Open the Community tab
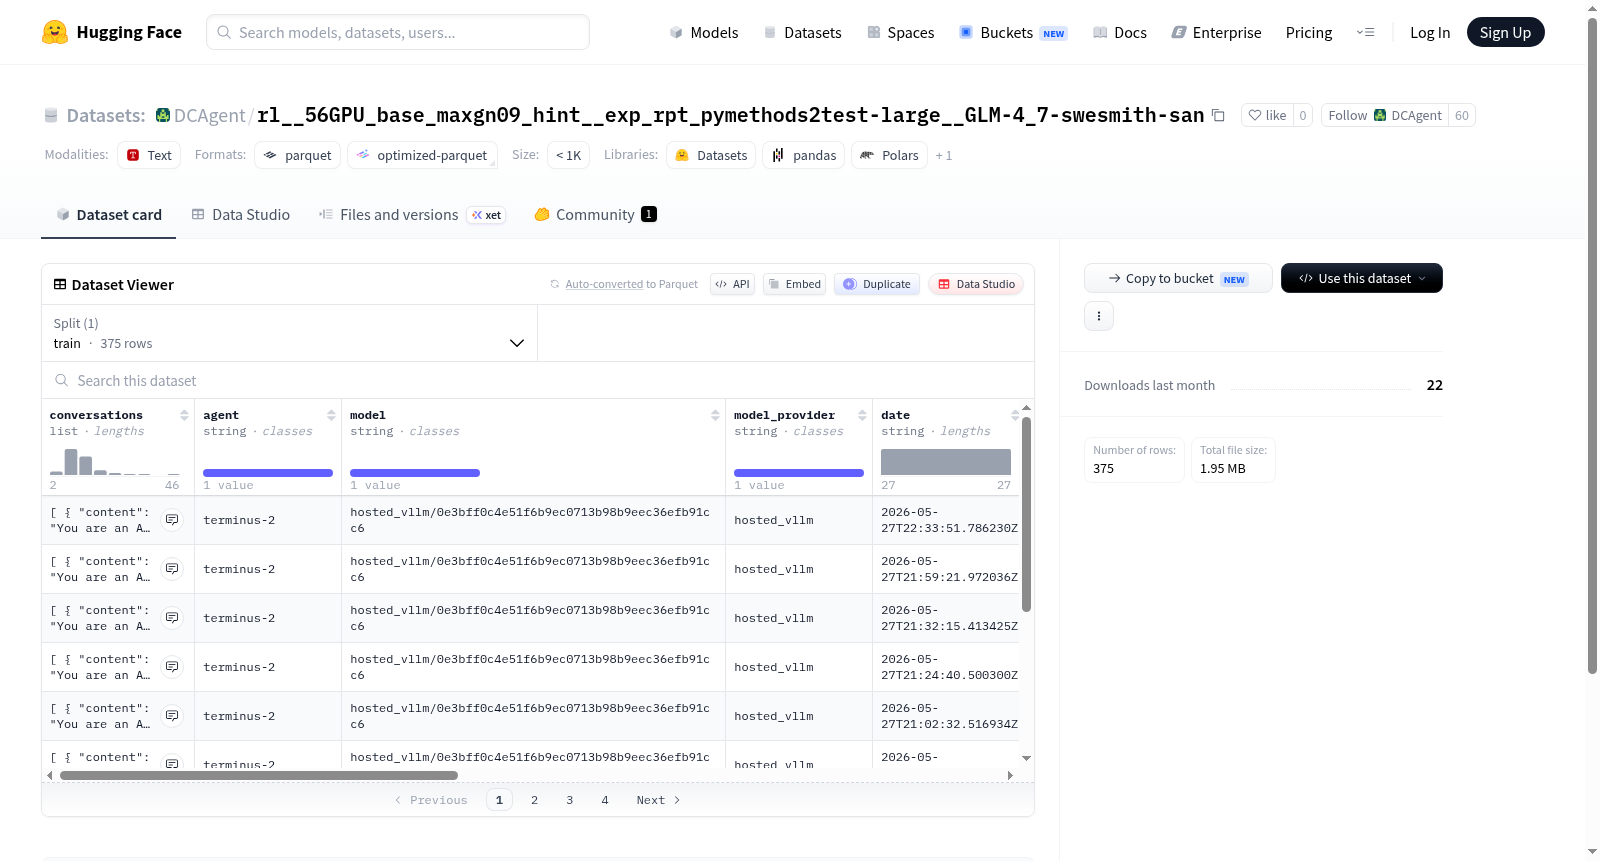Image resolution: width=1600 pixels, height=861 pixels. coord(595,214)
